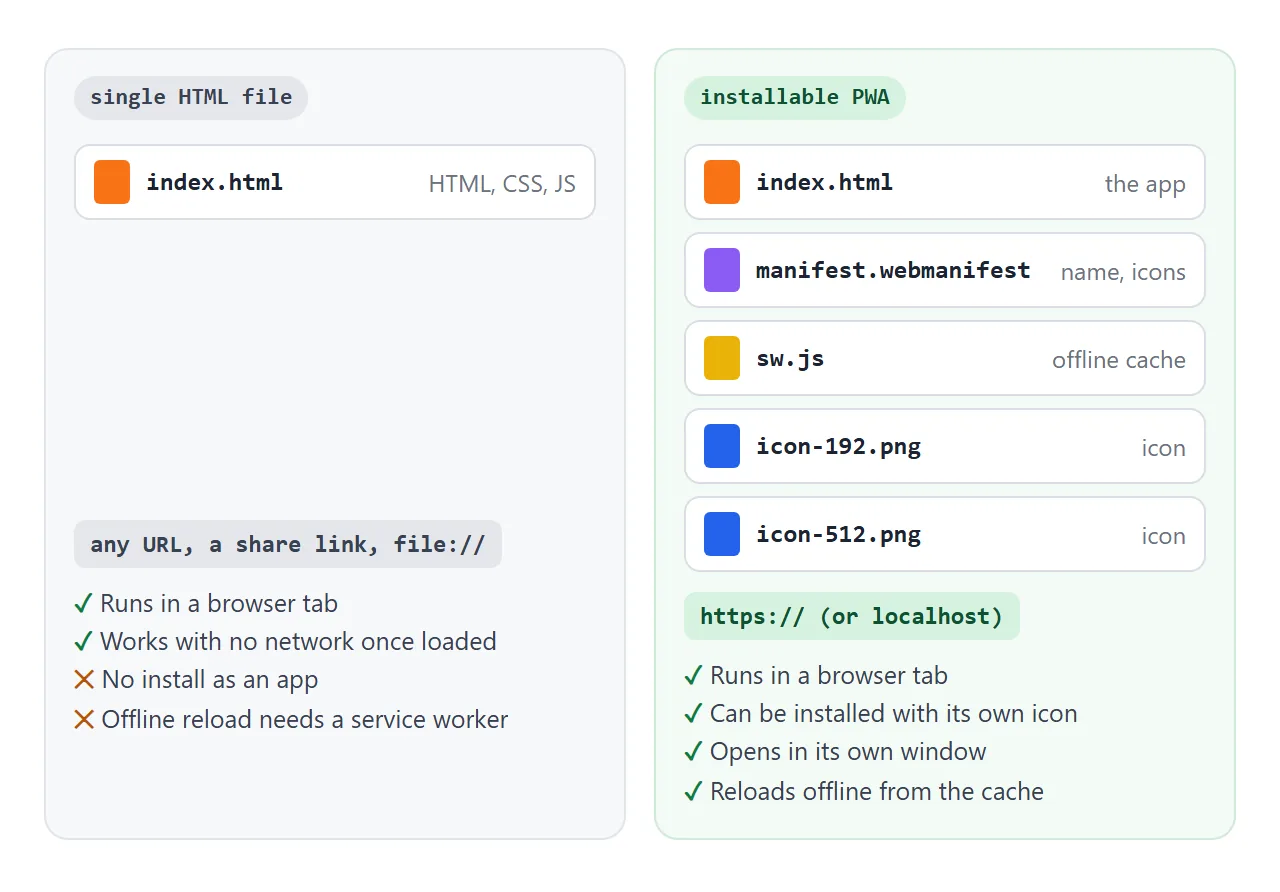The height and width of the screenshot is (892, 1280).
Task: Click the "icon" description in the icon-192.png row
Action: [1164, 448]
